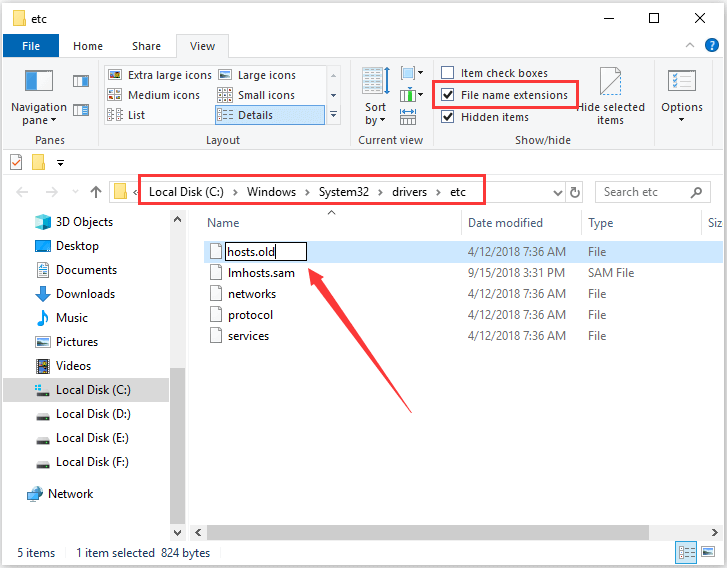Click the horizontal scrollbar thumb of the file list
Image resolution: width=727 pixels, height=568 pixels.
coord(427,532)
